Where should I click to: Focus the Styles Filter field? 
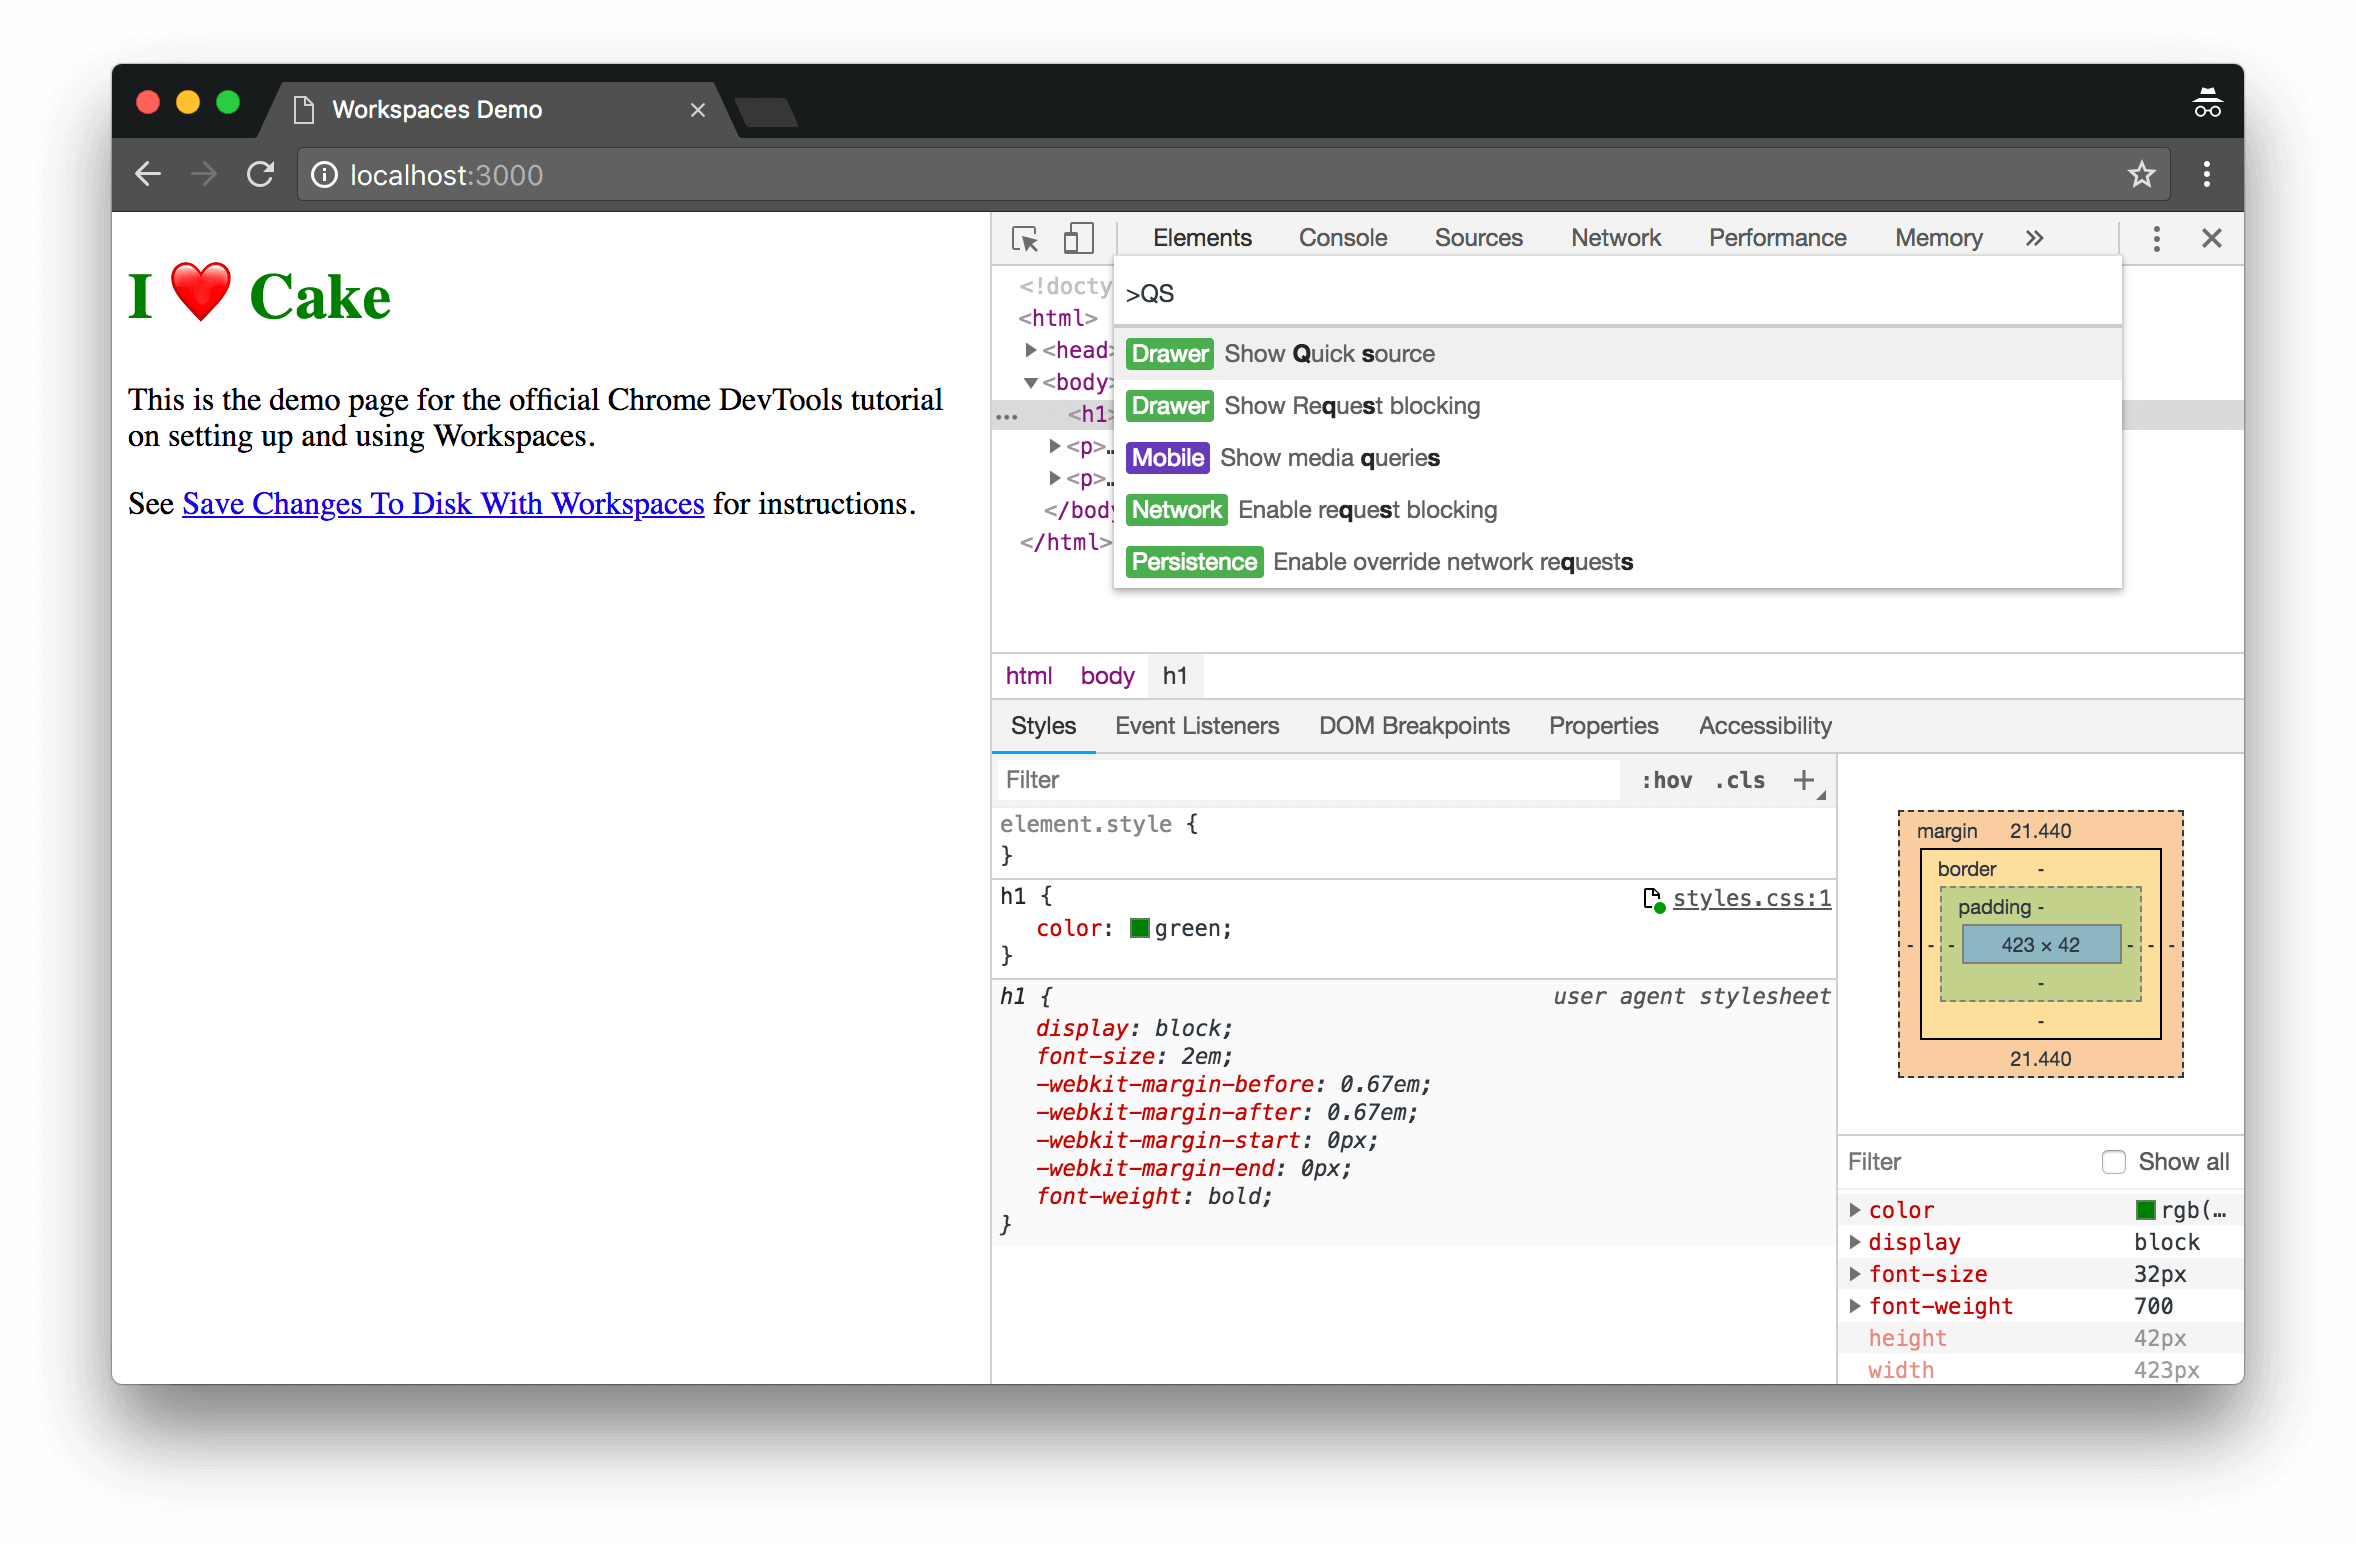tap(1308, 780)
